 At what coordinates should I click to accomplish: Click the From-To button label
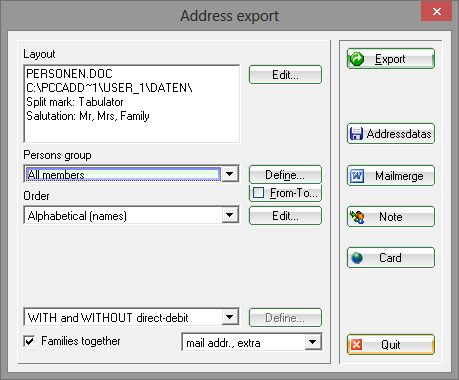(293, 193)
